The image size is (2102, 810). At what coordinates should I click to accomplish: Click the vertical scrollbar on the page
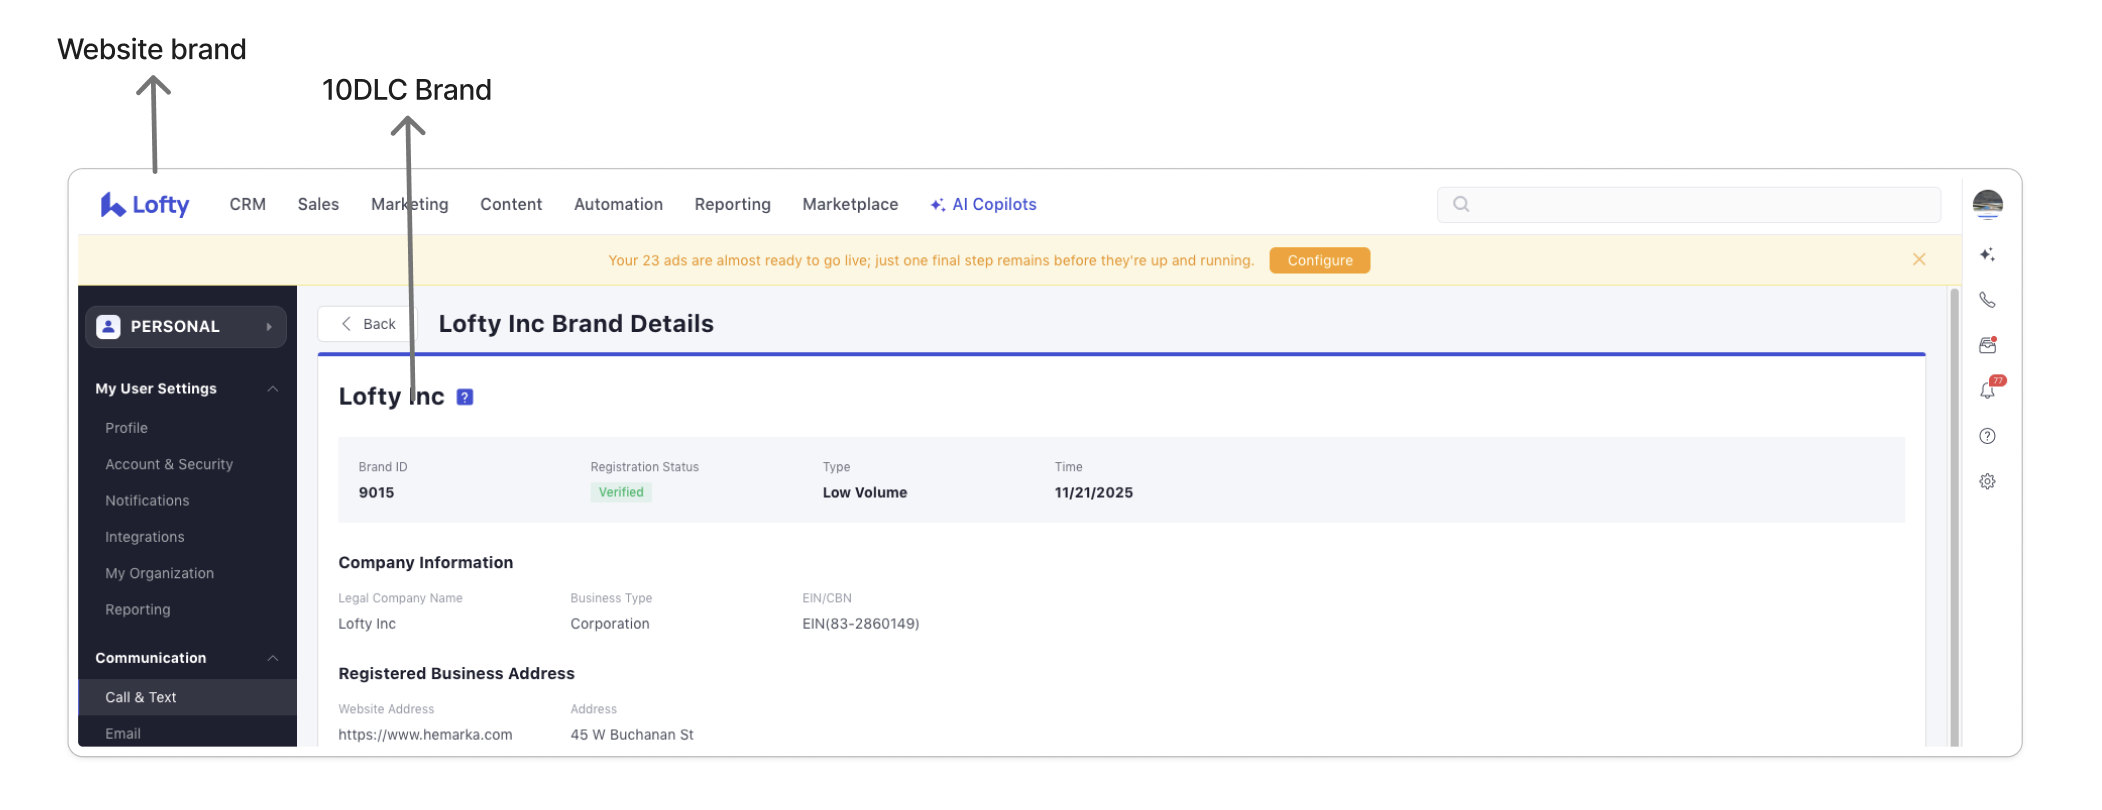coord(1954,500)
